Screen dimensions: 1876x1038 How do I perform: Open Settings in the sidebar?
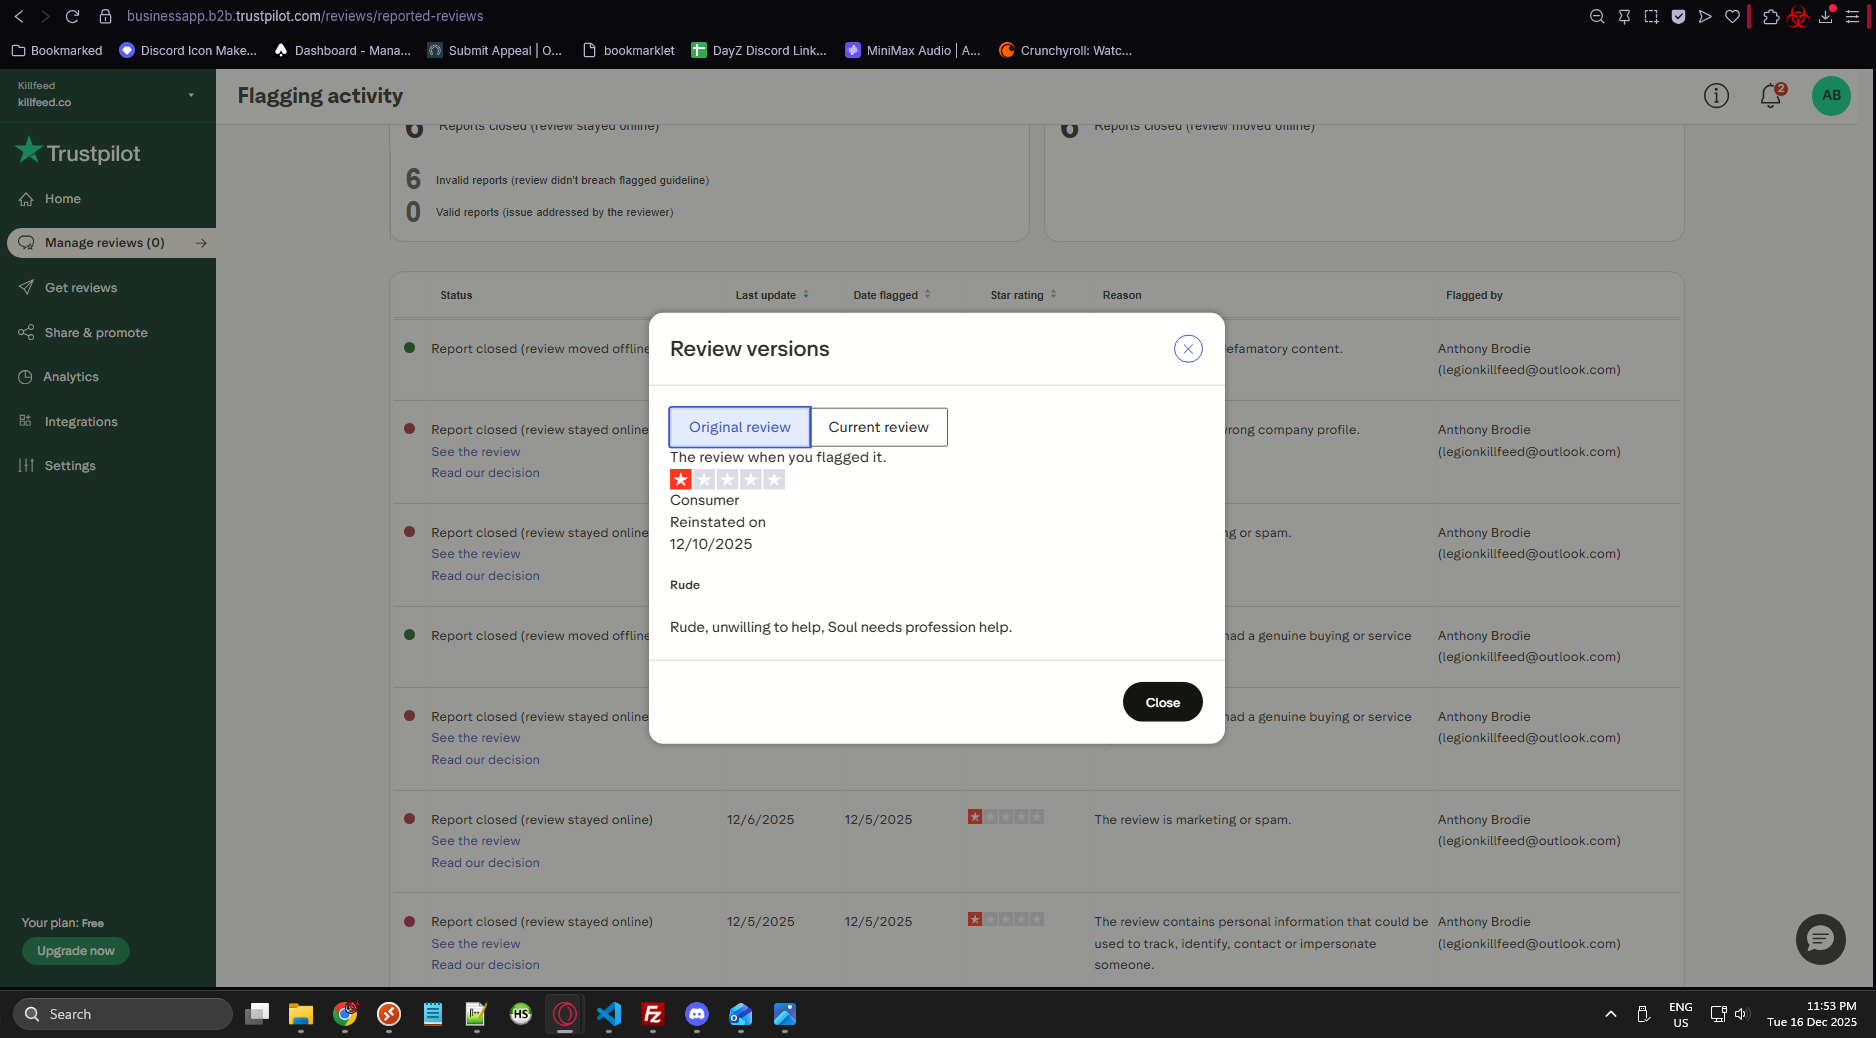pyautogui.click(x=70, y=466)
